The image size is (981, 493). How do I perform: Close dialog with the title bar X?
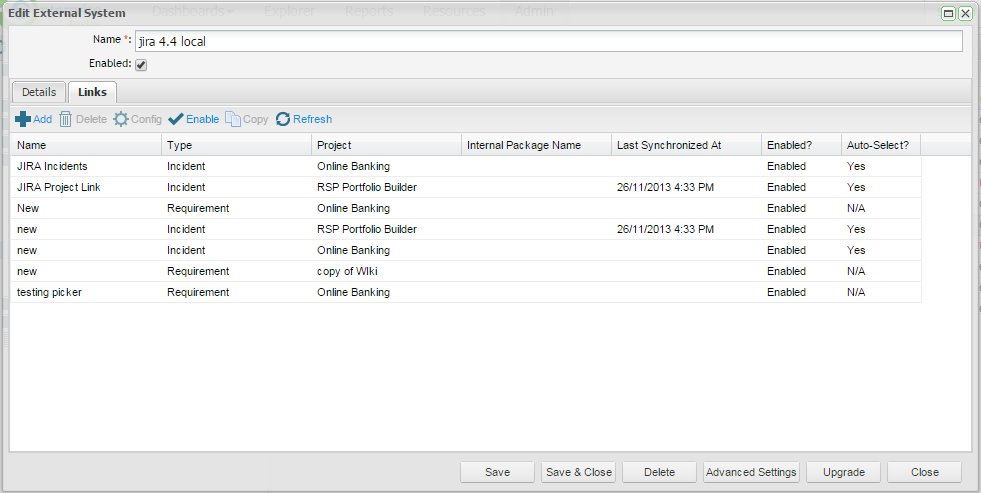pyautogui.click(x=965, y=13)
